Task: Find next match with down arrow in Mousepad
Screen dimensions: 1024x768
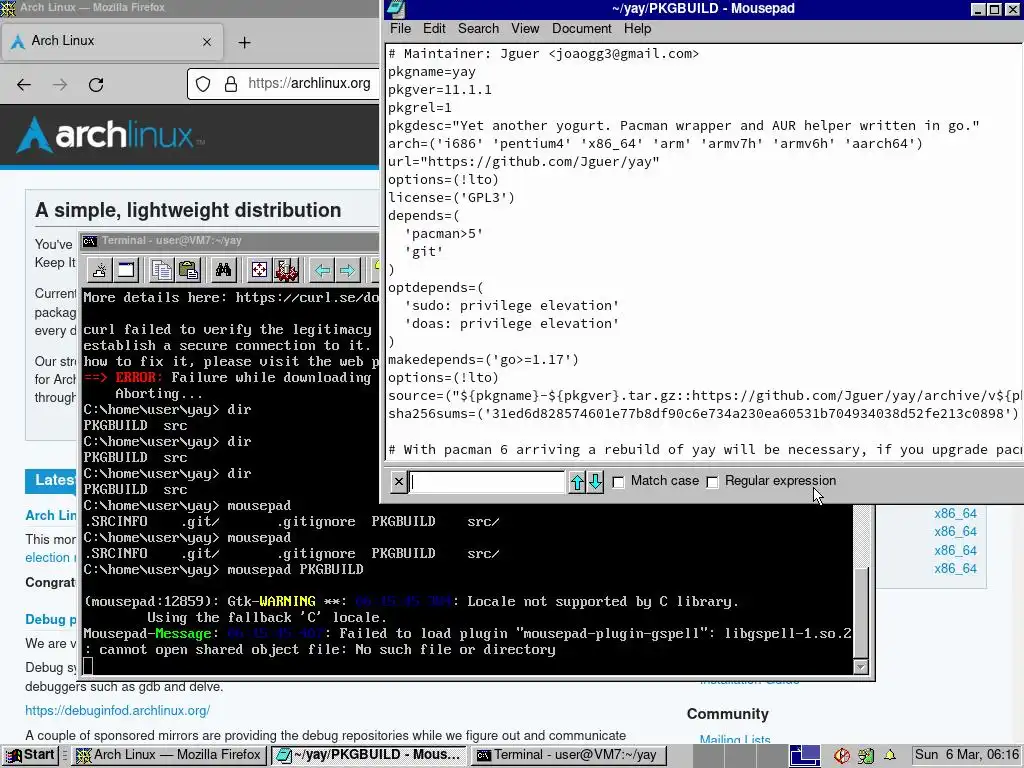Action: pos(595,482)
